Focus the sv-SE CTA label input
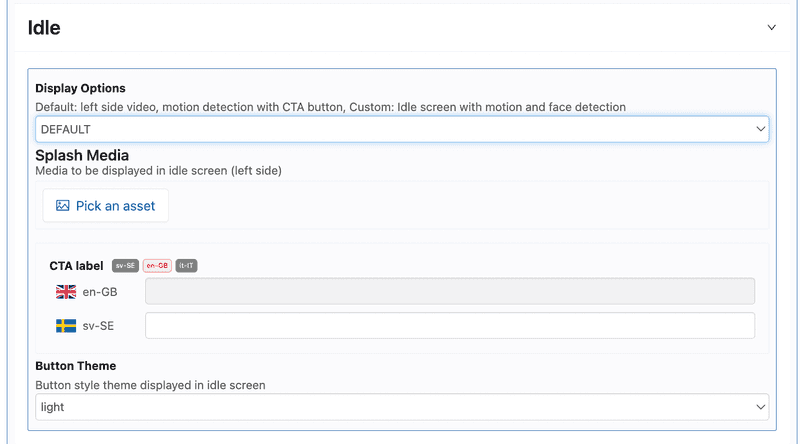 (x=450, y=326)
